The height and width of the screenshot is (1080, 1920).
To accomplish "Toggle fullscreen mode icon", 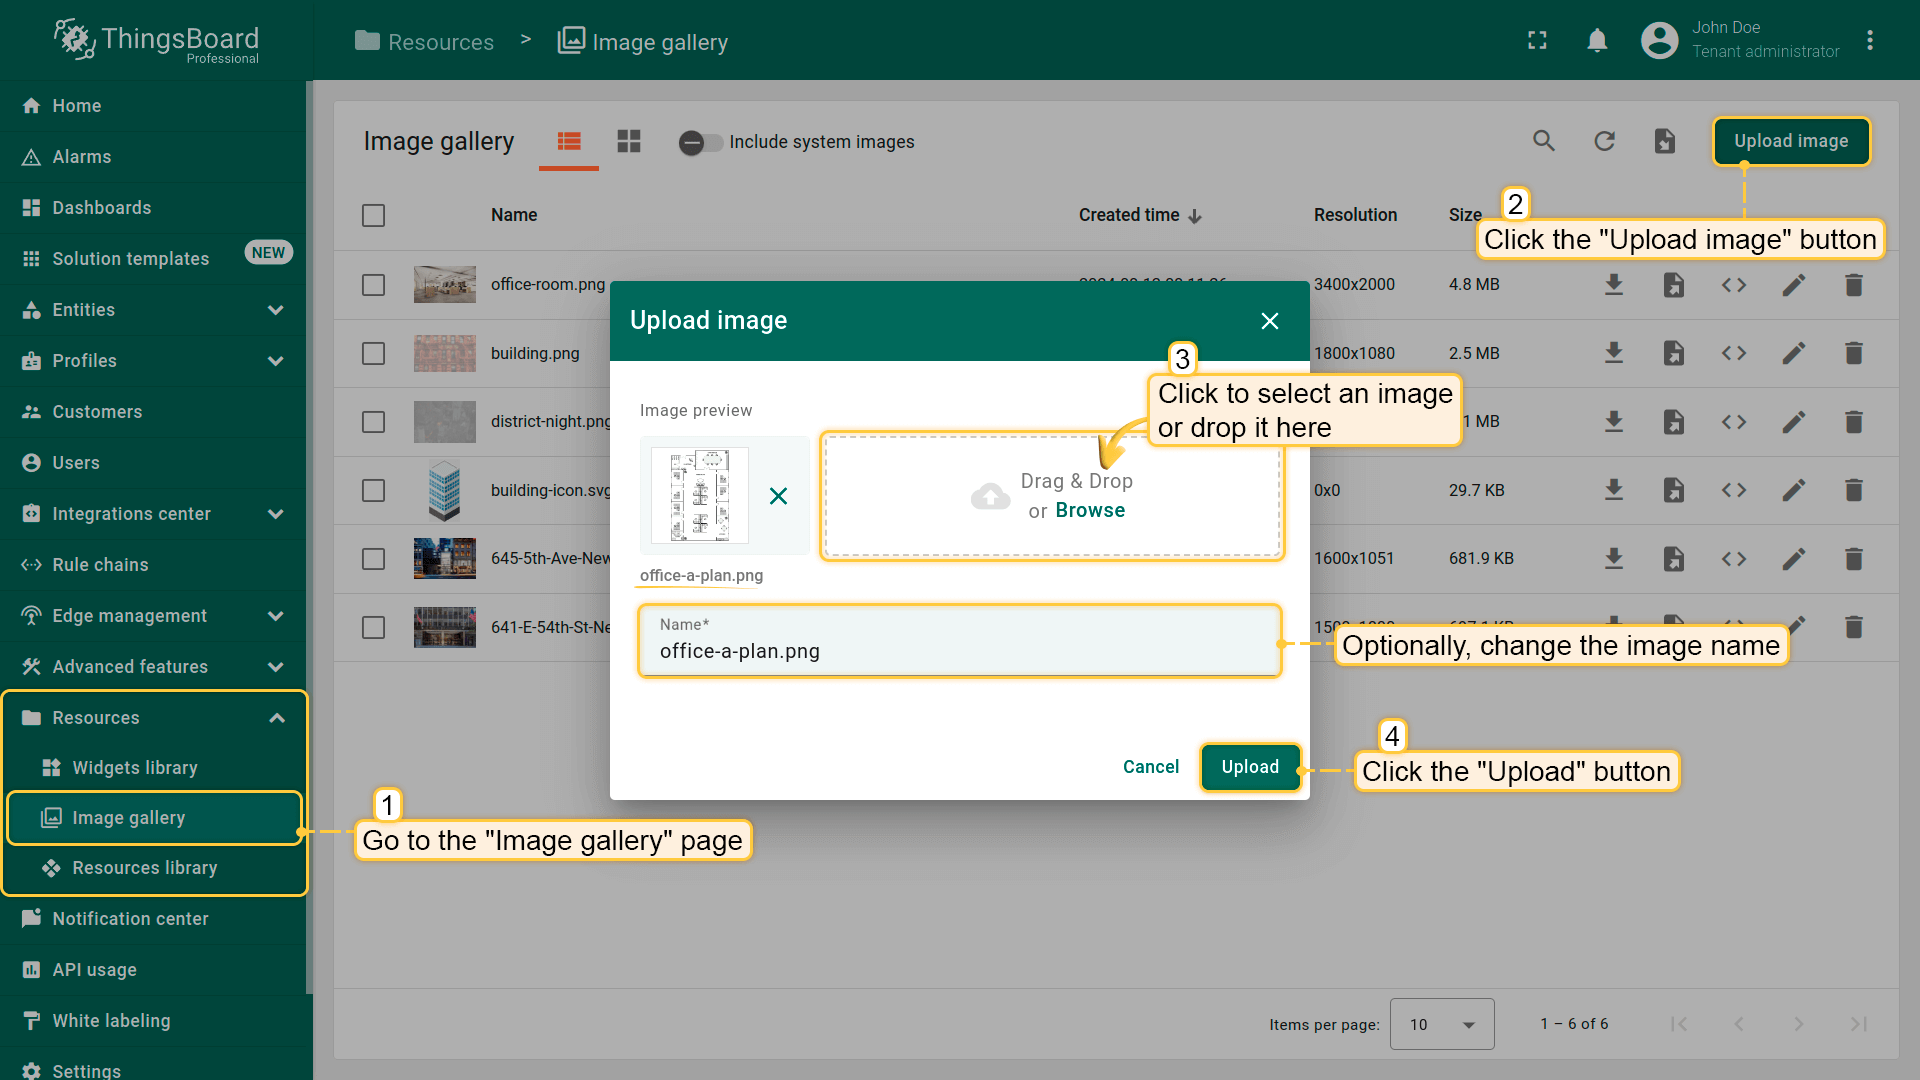I will (1537, 40).
